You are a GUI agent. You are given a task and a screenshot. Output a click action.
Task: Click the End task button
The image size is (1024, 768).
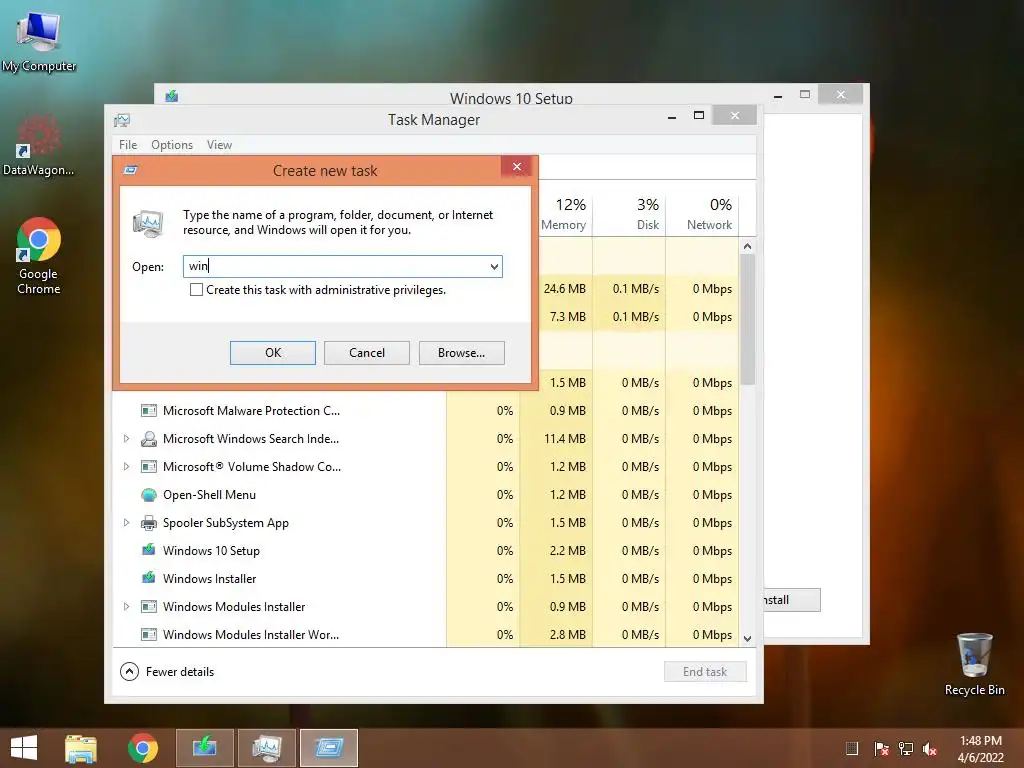click(x=705, y=671)
